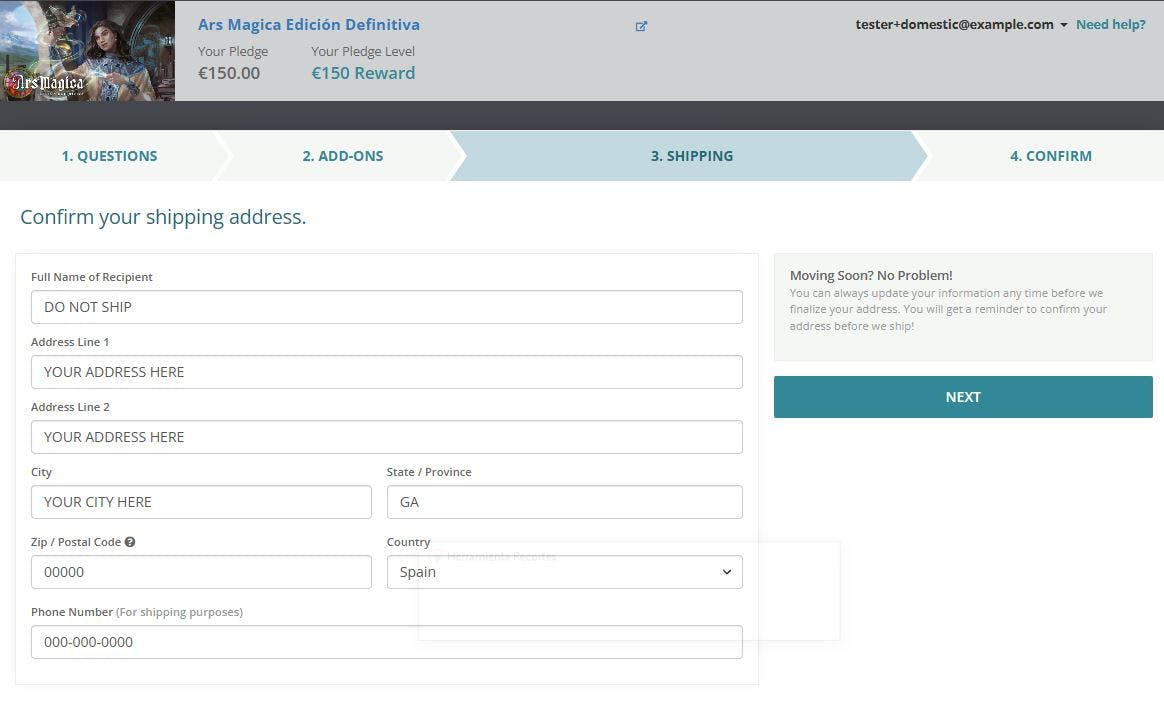Click the €150 Reward pledge level link
This screenshot has width=1164, height=711.
[x=363, y=73]
